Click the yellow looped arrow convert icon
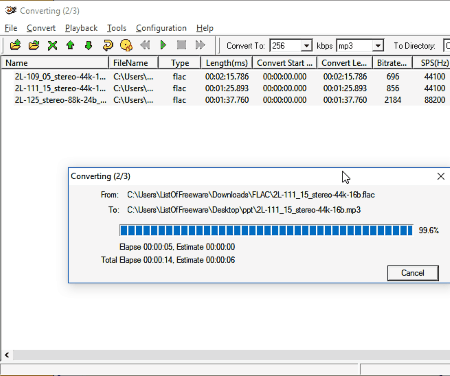450x376 pixels. 107,45
